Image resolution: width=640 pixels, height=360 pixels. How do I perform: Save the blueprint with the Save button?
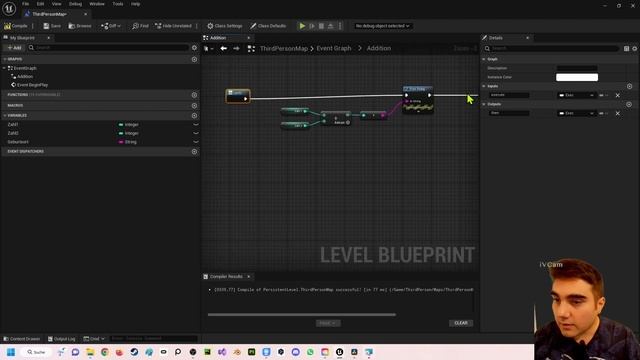point(52,26)
